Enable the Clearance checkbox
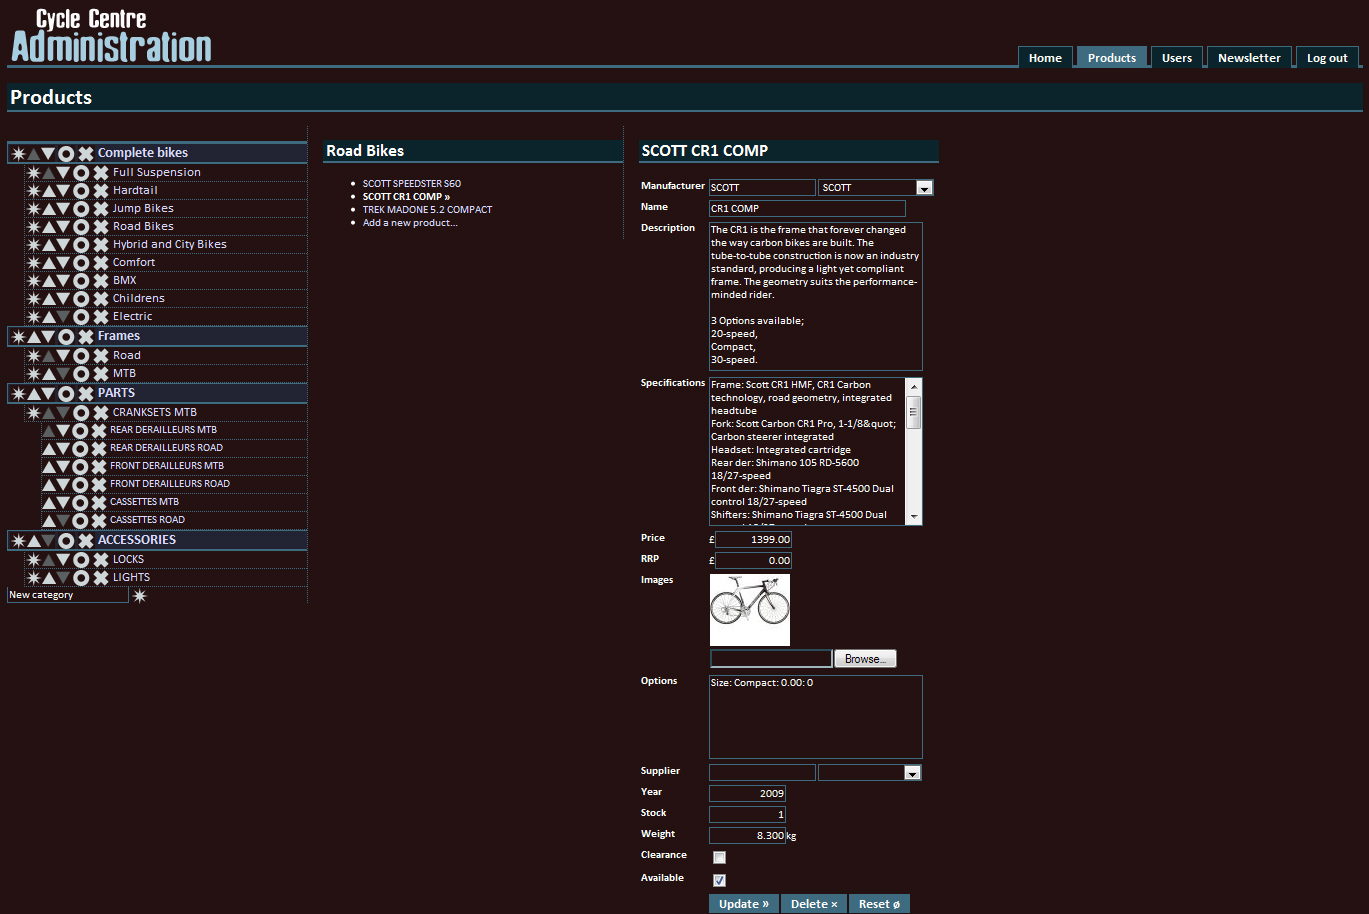The image size is (1369, 914). pyautogui.click(x=719, y=857)
